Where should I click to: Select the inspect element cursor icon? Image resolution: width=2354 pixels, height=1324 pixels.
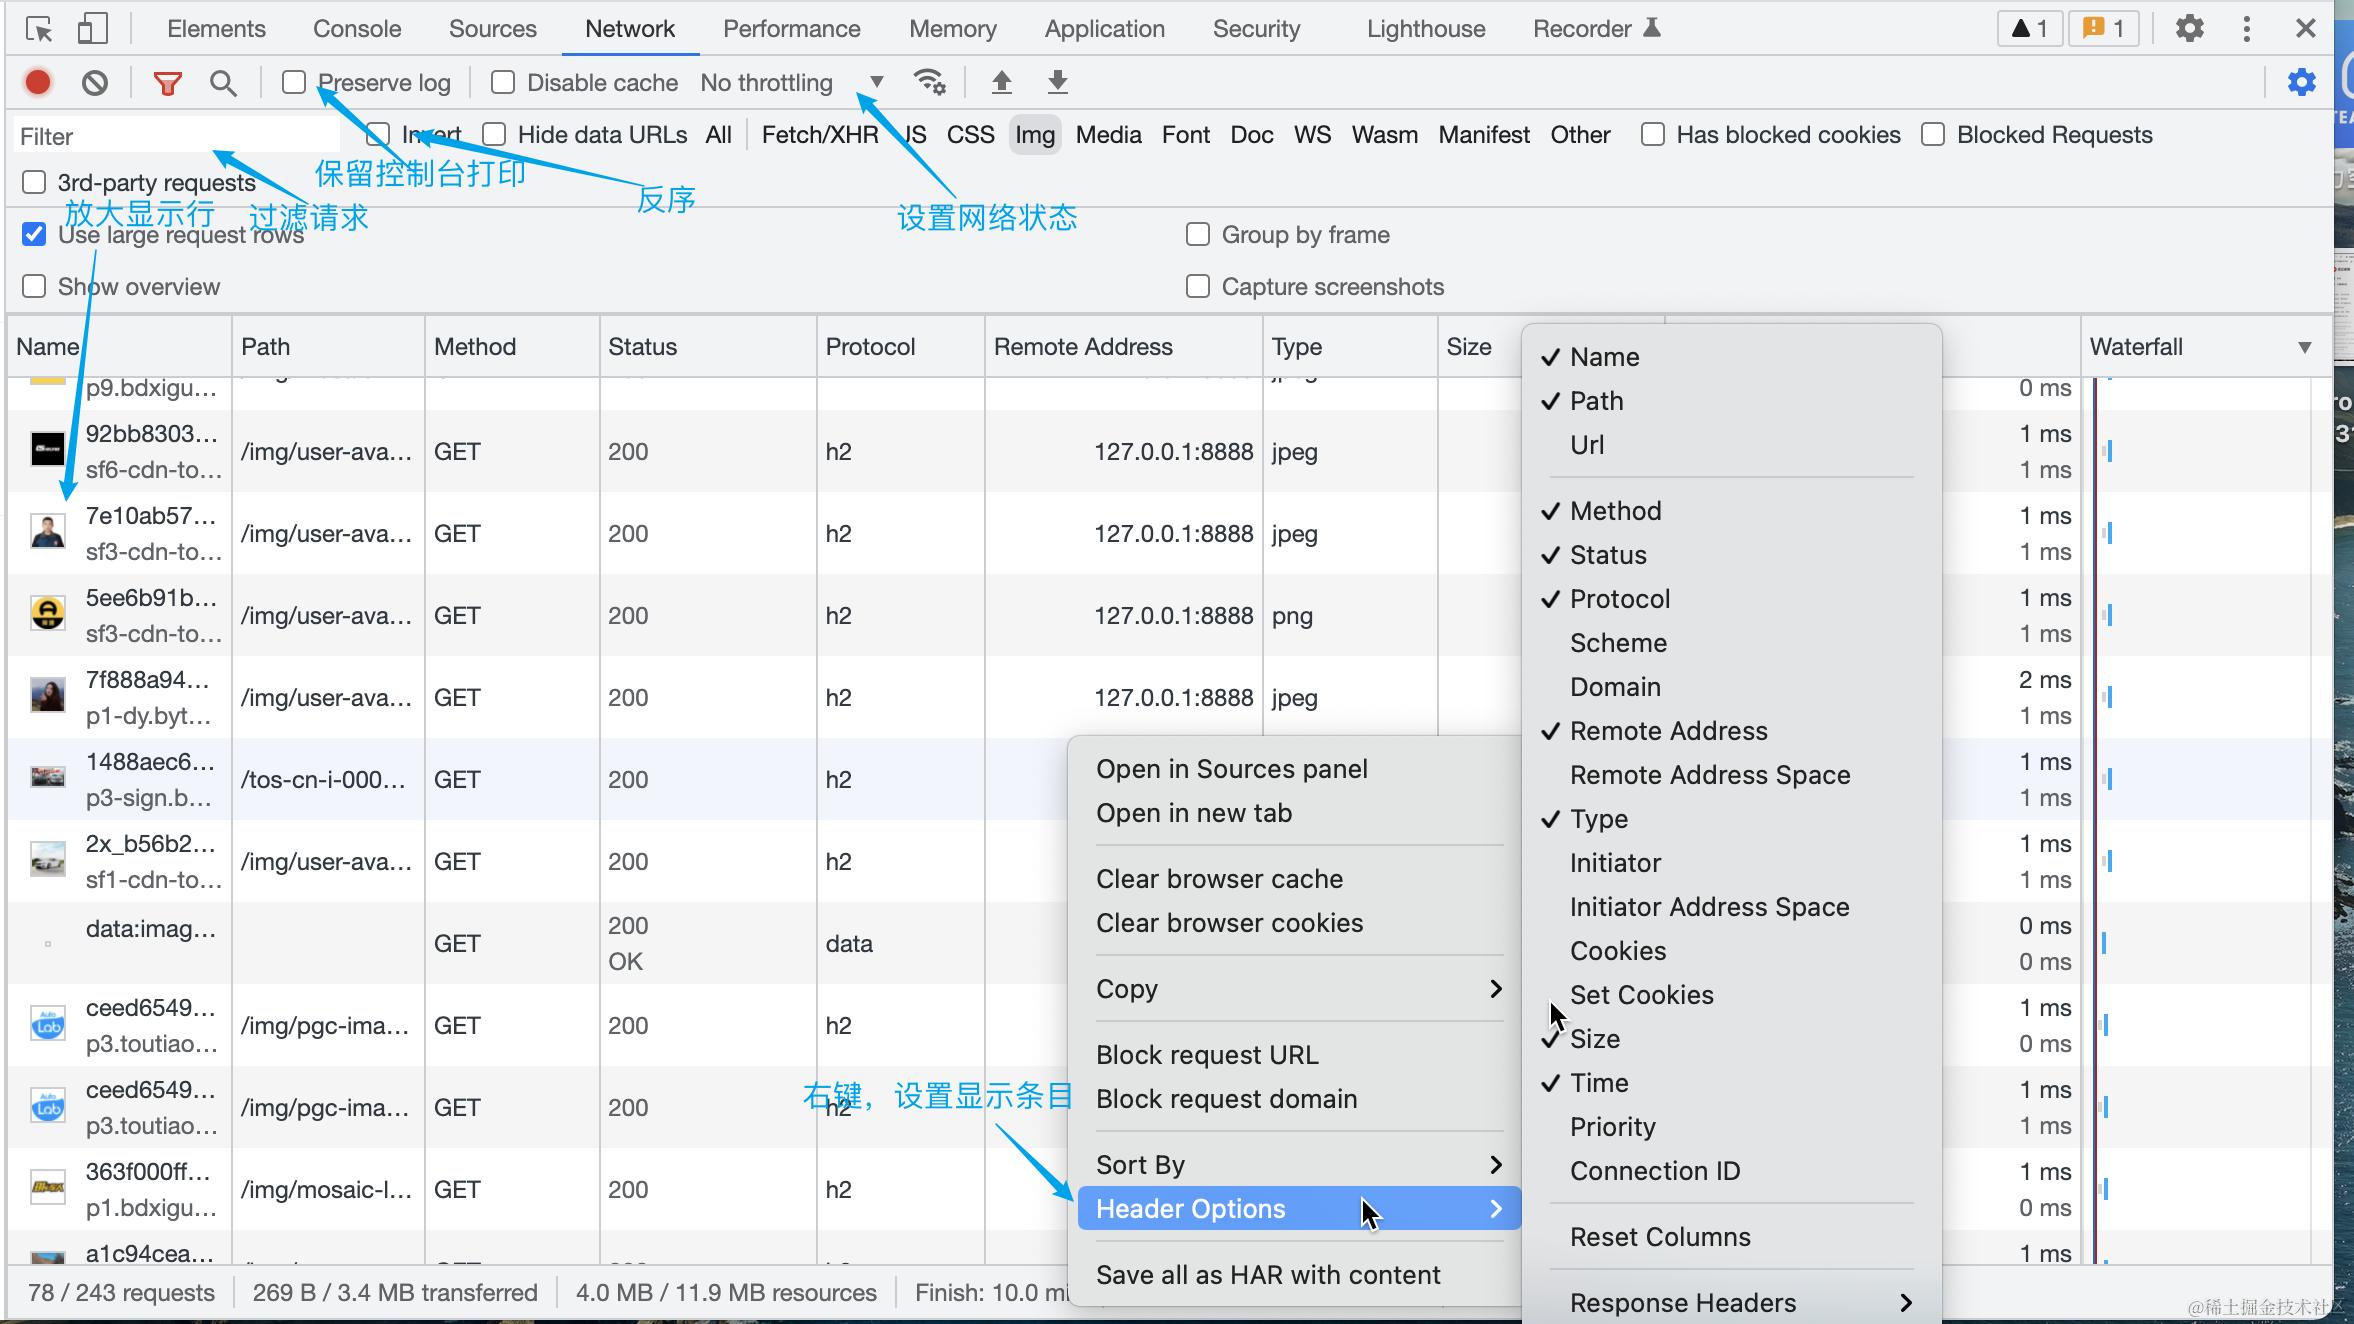tap(39, 29)
